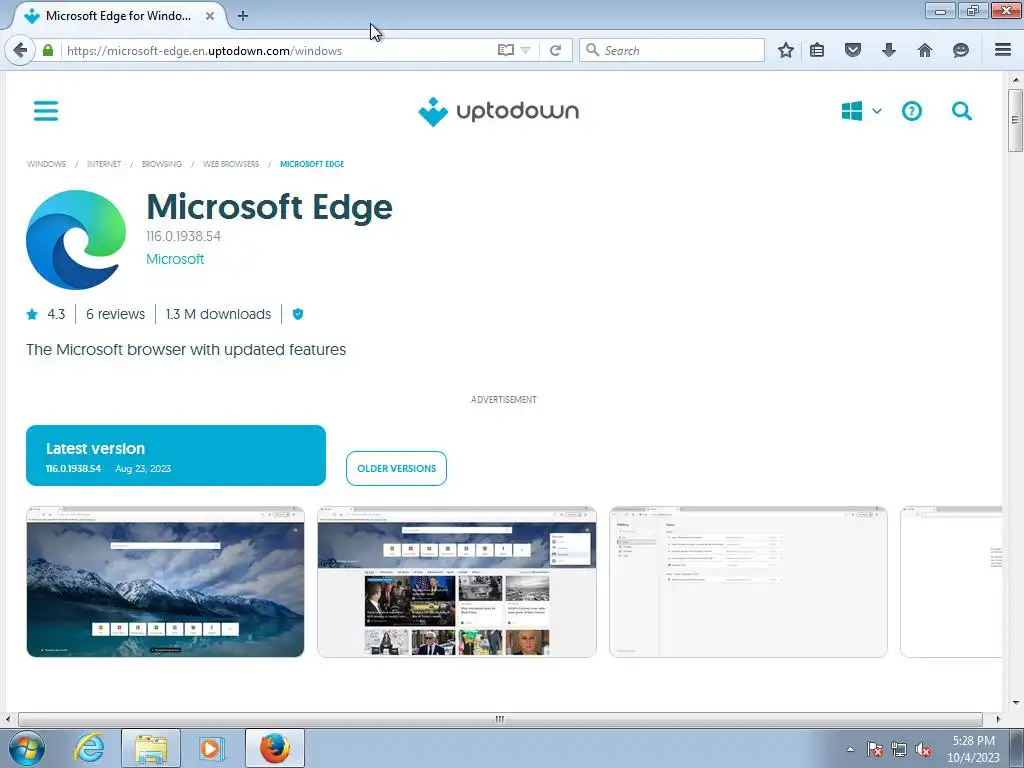Open Windows Media Player from taskbar
1024x768 pixels.
pyautogui.click(x=212, y=748)
